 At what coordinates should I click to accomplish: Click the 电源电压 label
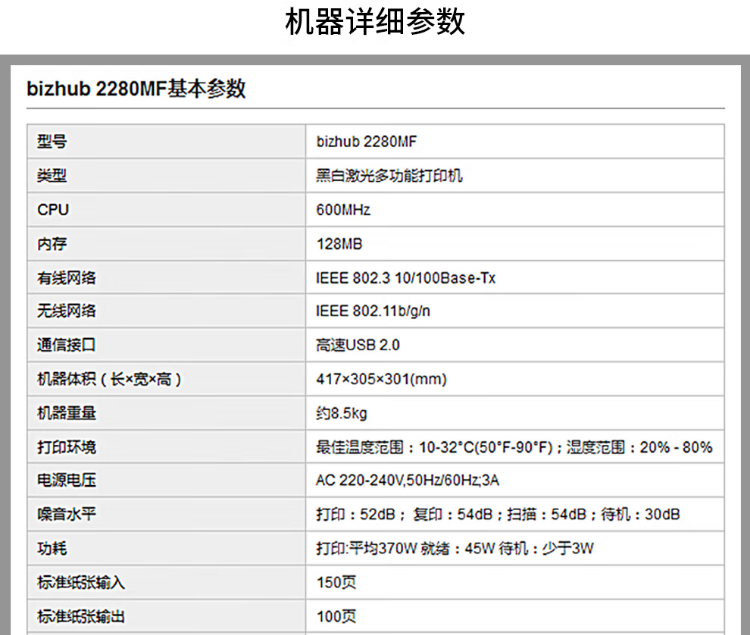pos(66,480)
